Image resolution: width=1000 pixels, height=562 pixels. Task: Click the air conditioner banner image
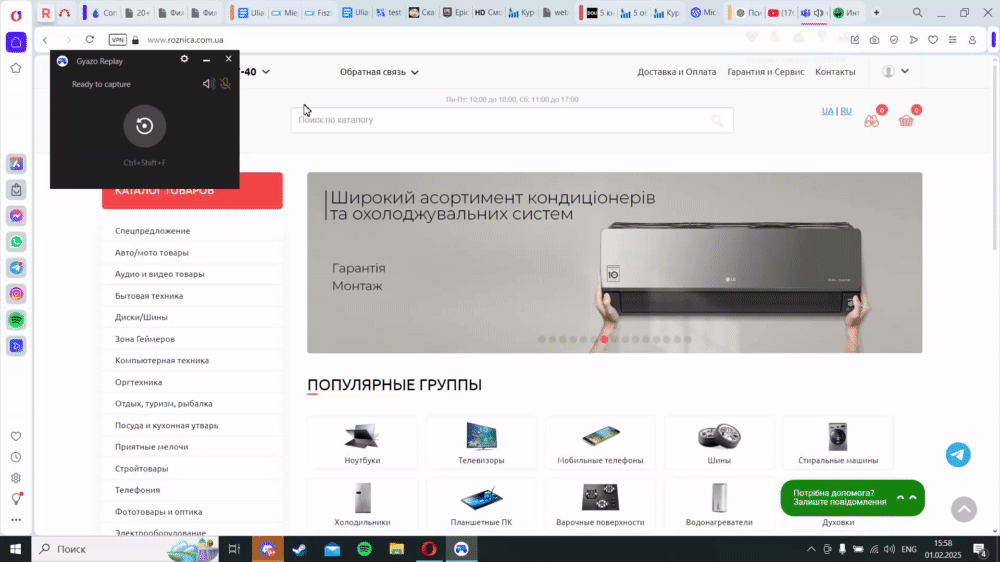click(x=614, y=262)
